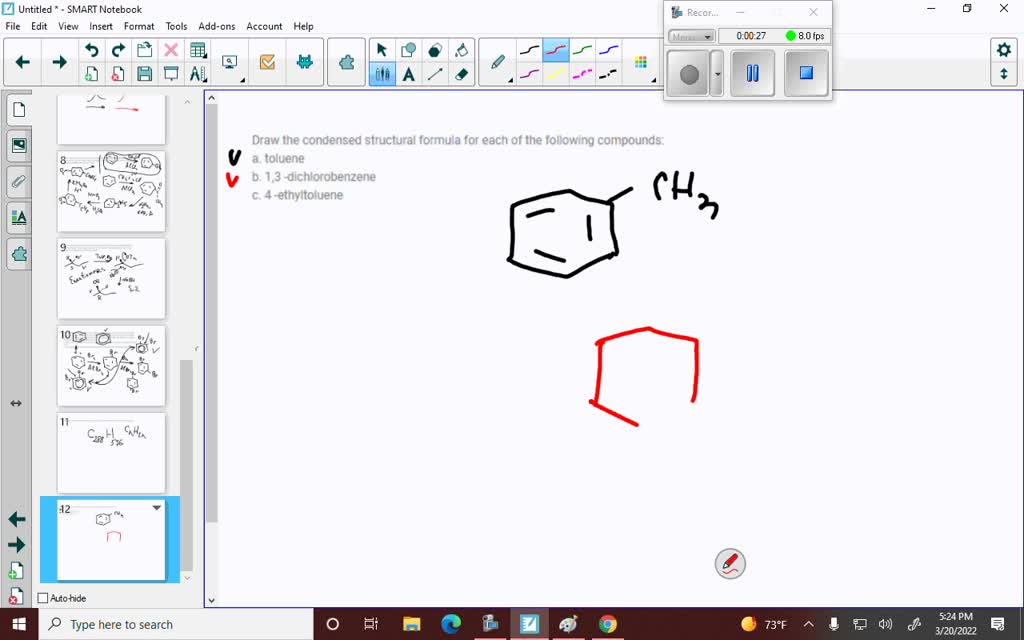Open the Attachments paperclip sidebar tab
The height and width of the screenshot is (640, 1024).
19,181
